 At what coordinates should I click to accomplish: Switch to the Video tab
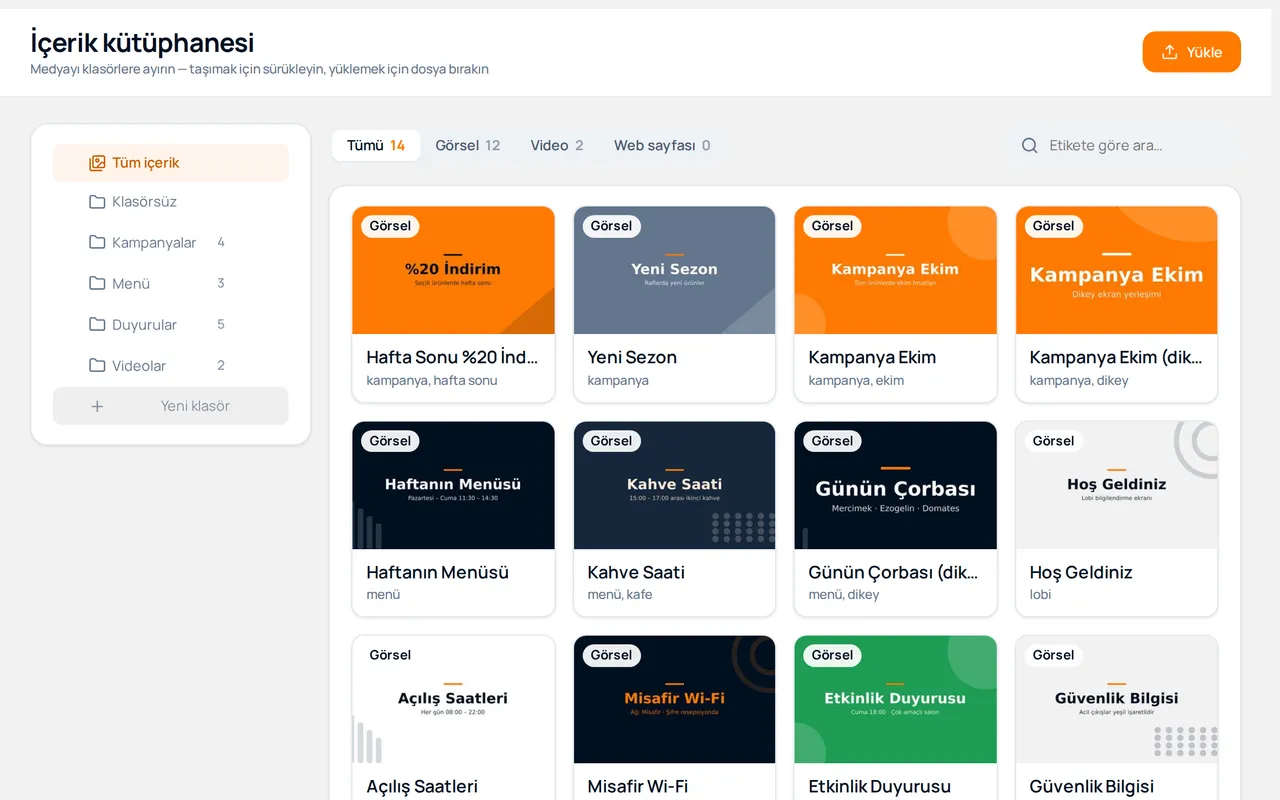pos(557,146)
